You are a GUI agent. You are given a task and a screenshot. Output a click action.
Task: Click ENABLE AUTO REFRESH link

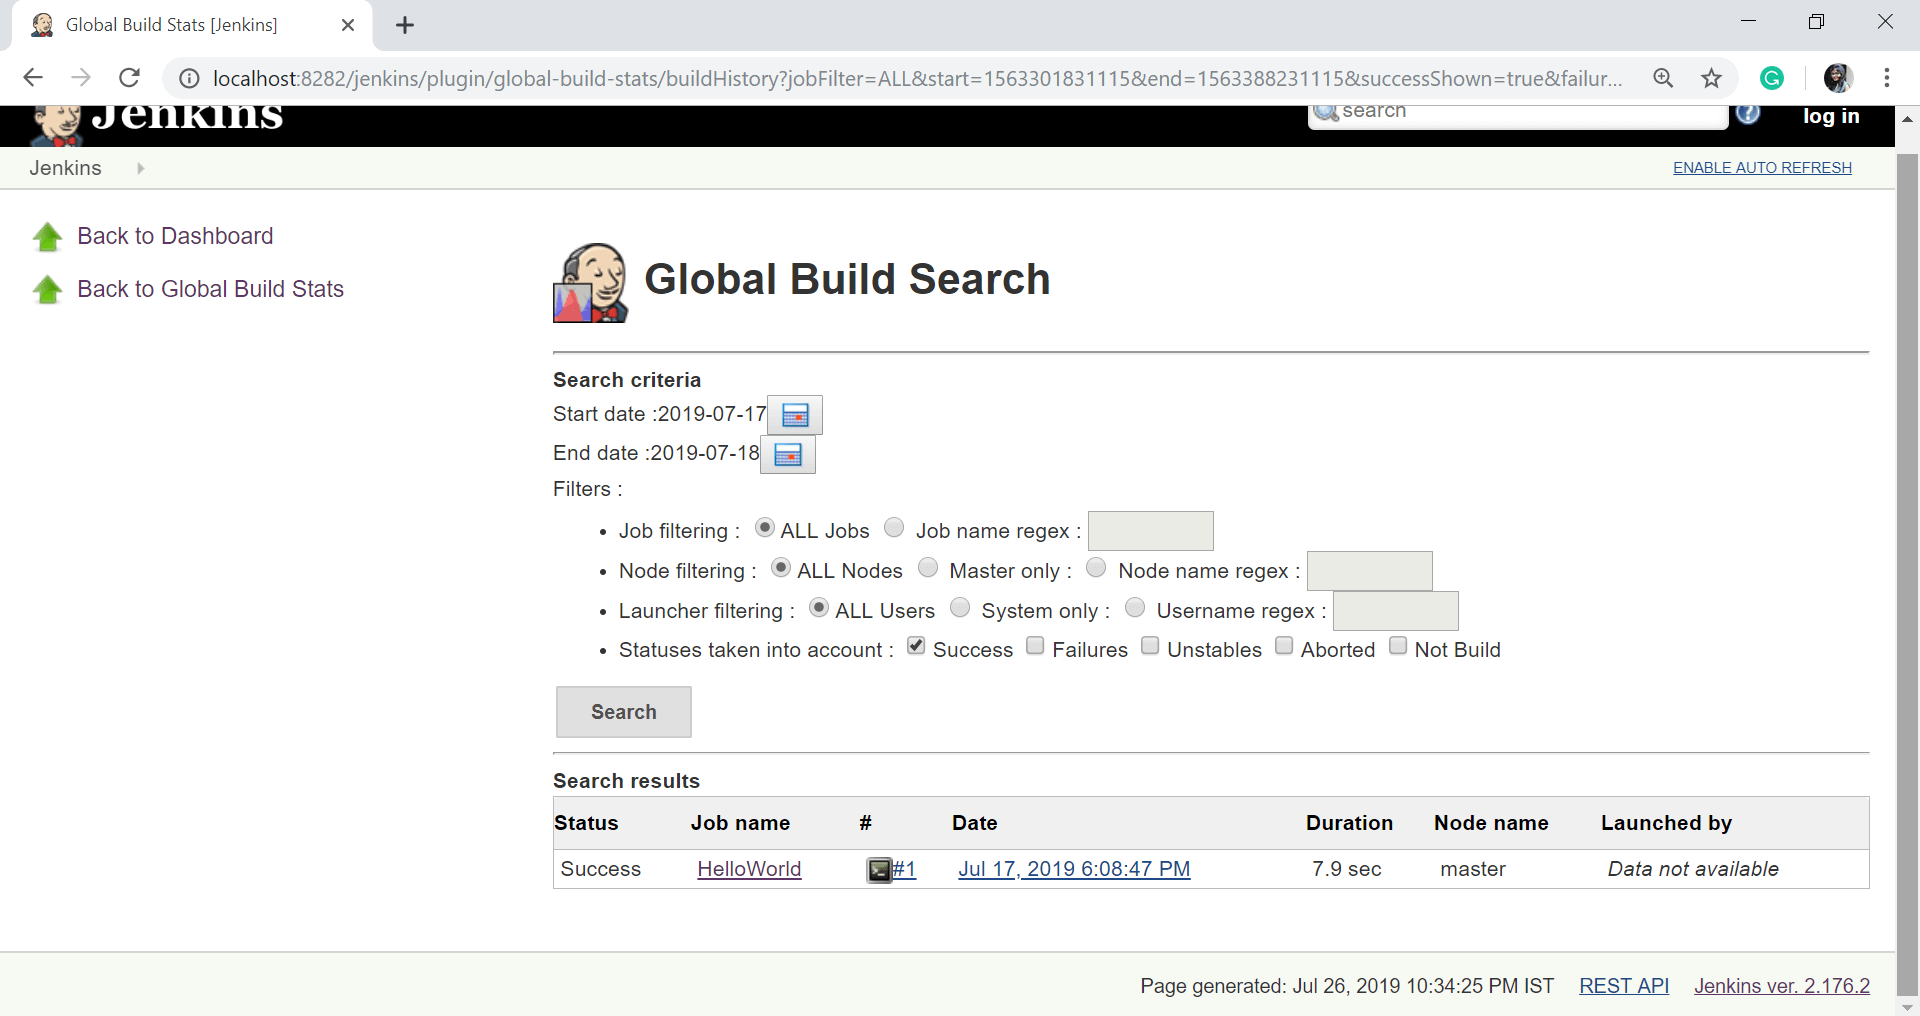(x=1762, y=168)
